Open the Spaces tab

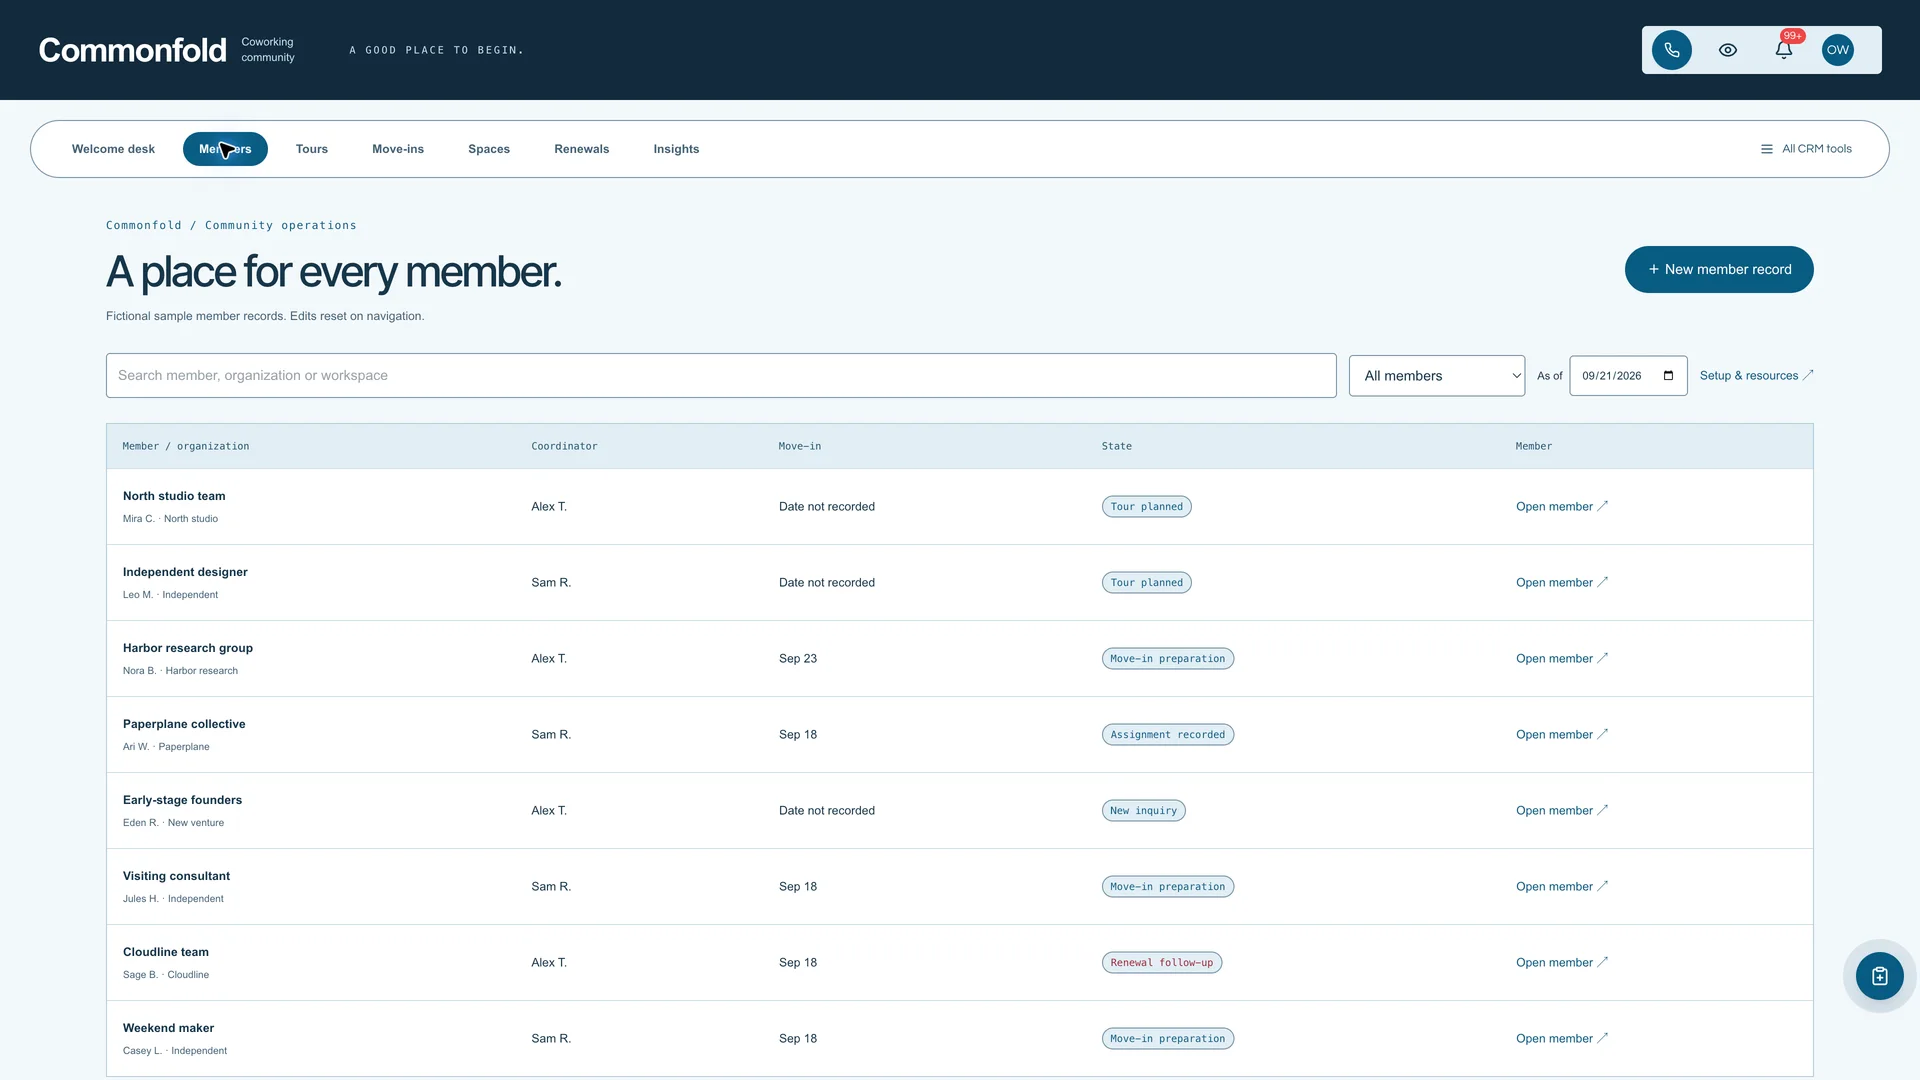pos(489,149)
